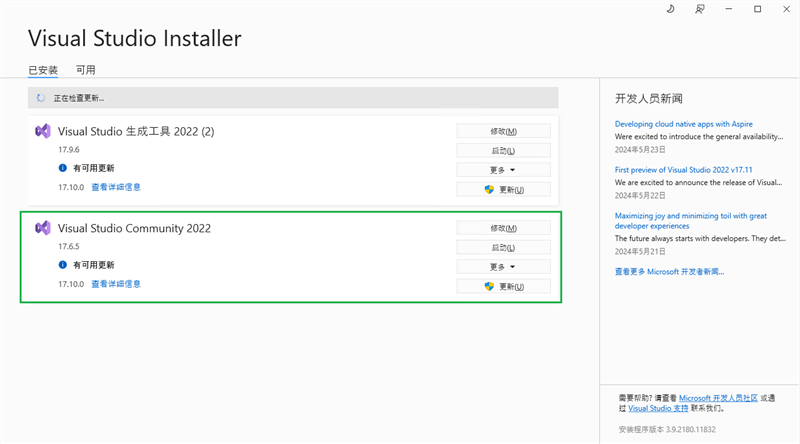Open the feedback icon in title bar

pyautogui.click(x=699, y=9)
